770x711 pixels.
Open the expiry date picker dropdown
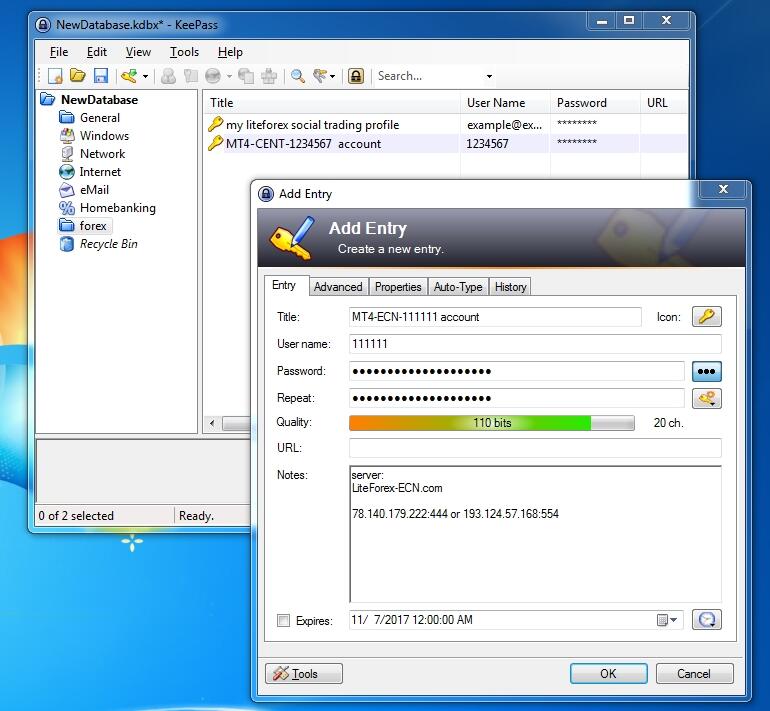click(x=668, y=620)
